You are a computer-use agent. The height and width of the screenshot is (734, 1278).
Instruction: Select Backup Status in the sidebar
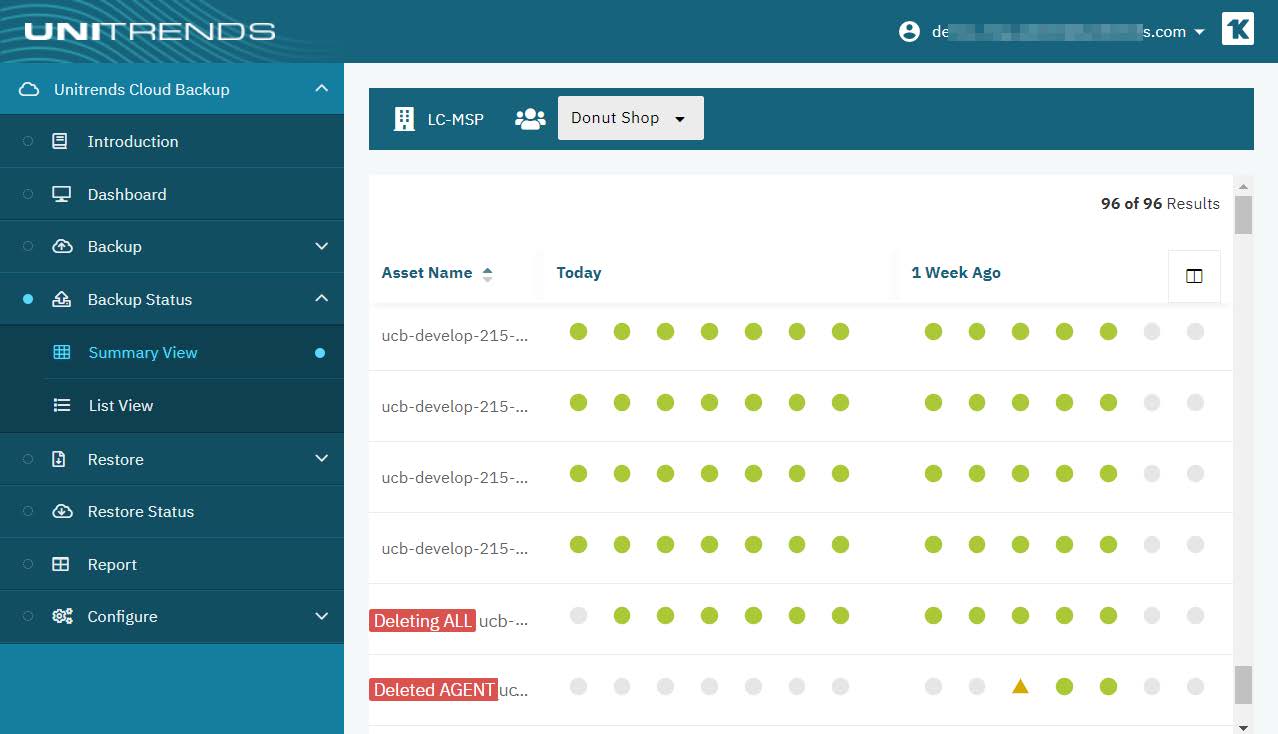tap(140, 299)
